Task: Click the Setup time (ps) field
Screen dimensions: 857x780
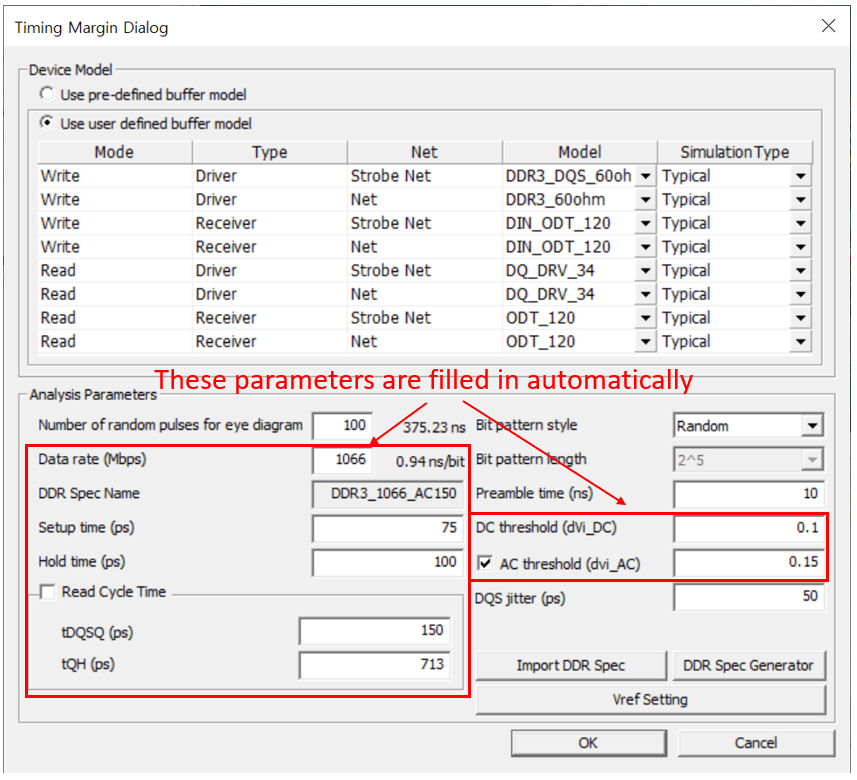Action: [388, 528]
